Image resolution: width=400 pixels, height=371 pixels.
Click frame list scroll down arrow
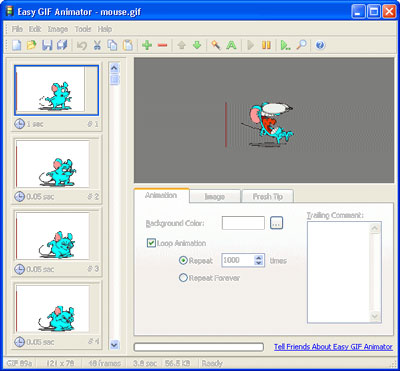tap(114, 345)
